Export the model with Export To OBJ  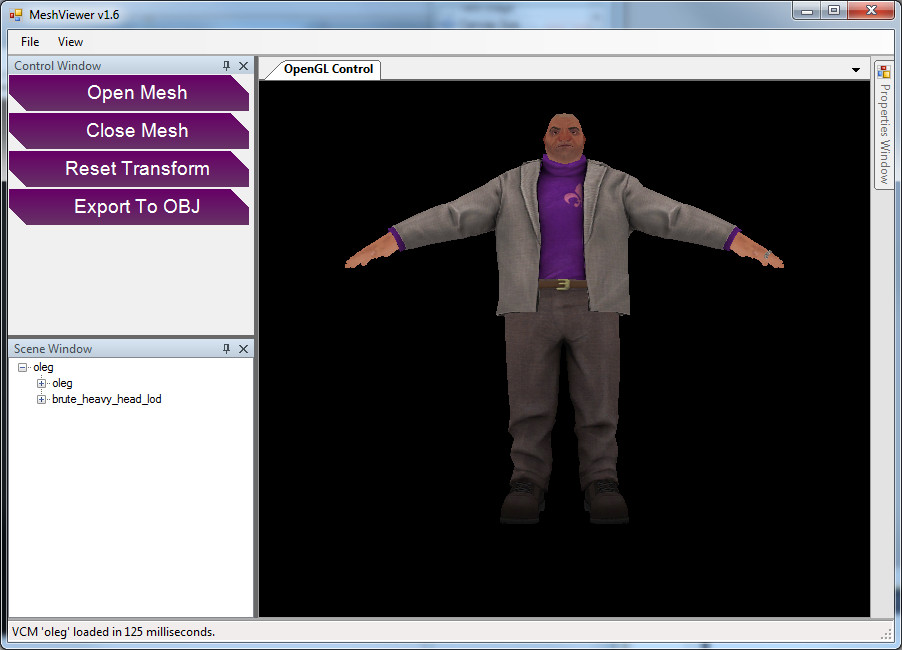click(x=129, y=207)
